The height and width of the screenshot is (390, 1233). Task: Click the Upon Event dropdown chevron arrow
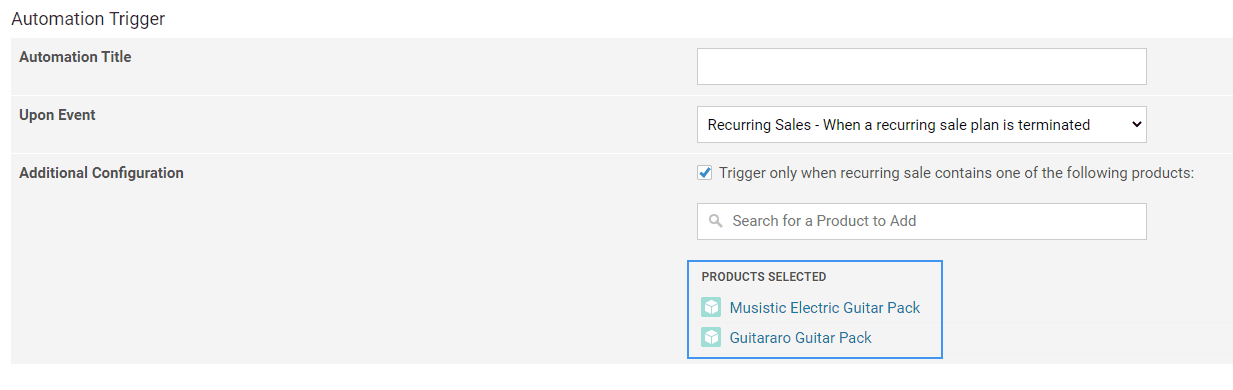(1135, 125)
